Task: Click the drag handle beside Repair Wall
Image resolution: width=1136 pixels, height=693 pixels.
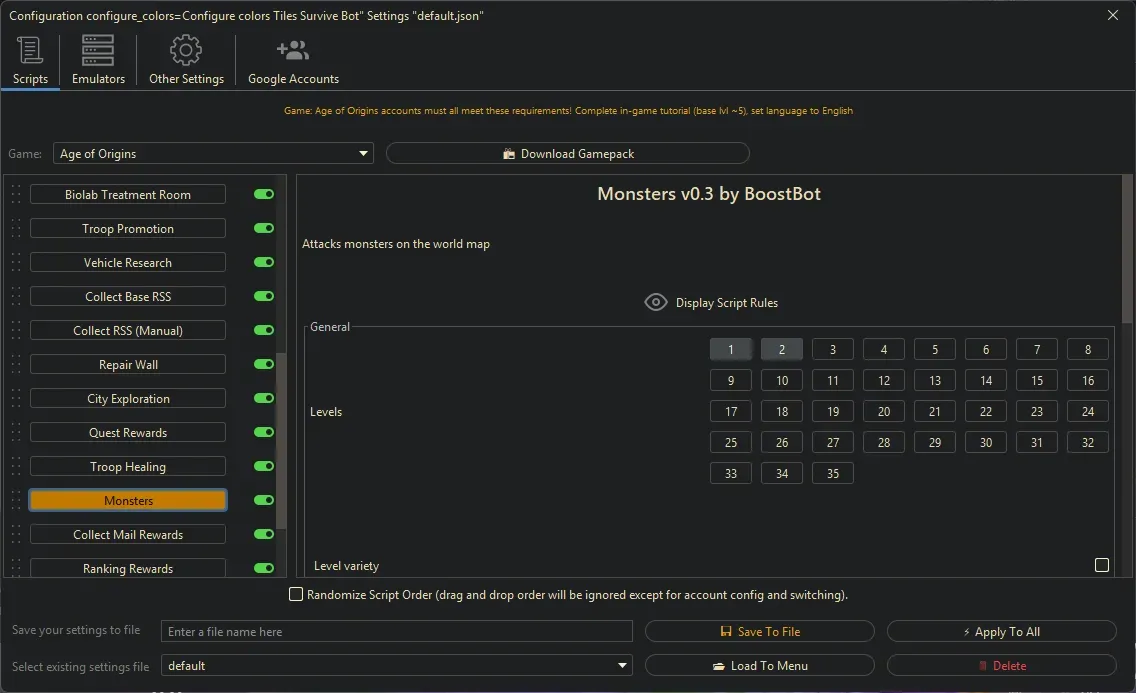Action: coord(16,365)
